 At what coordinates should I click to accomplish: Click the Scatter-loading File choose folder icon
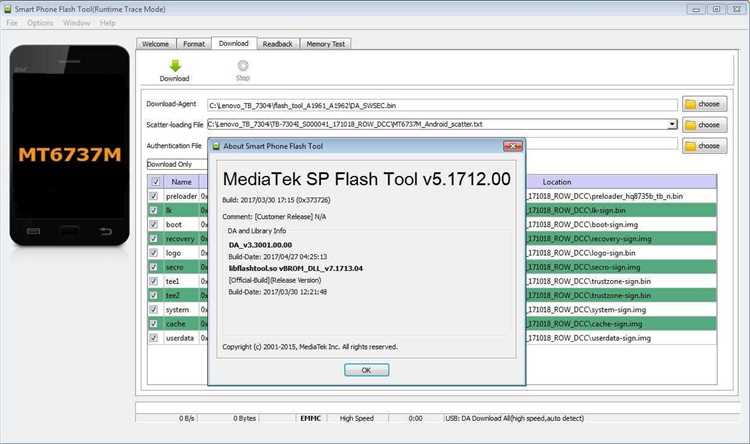tap(692, 125)
